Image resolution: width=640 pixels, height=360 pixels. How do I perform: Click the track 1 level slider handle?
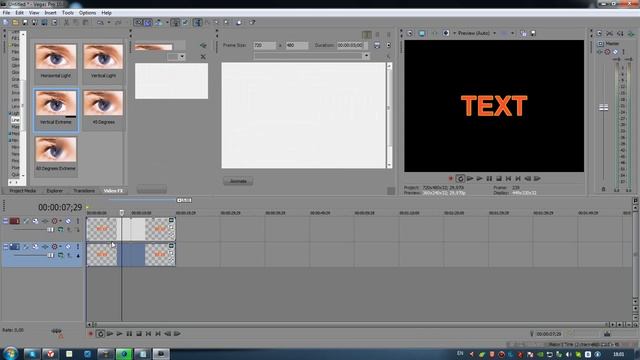click(x=50, y=230)
